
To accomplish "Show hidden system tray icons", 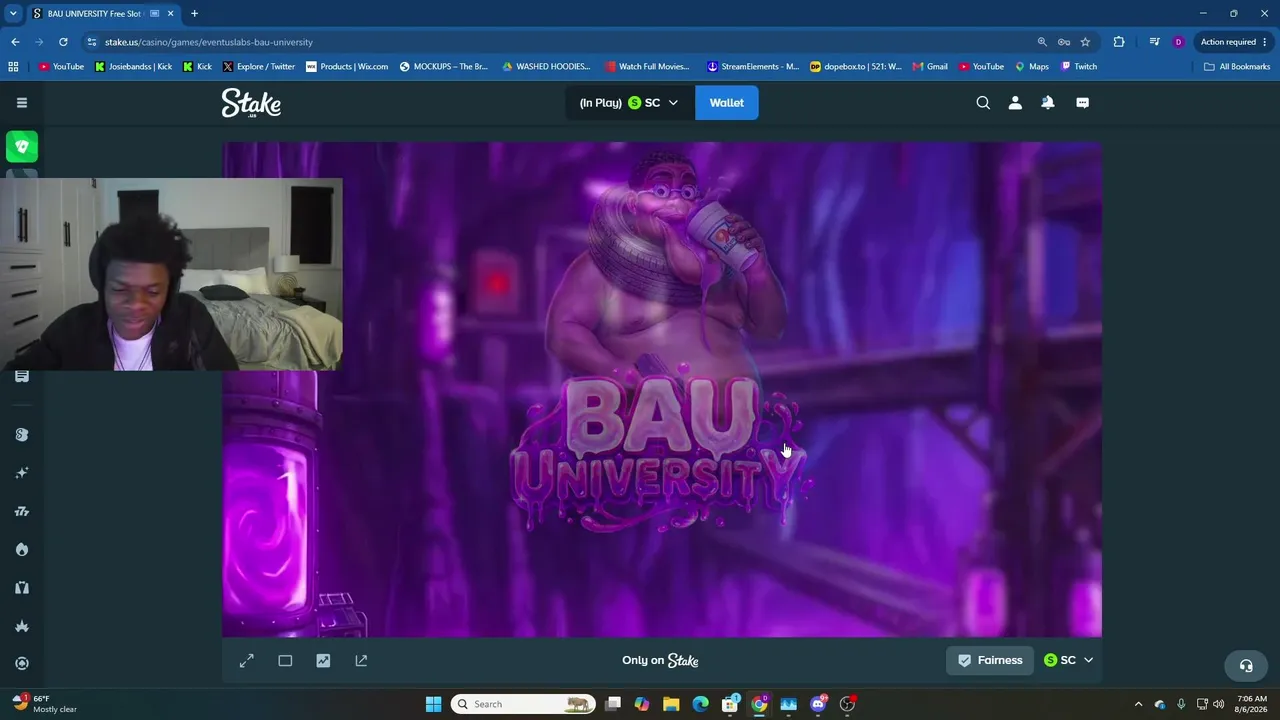I will point(1138,704).
